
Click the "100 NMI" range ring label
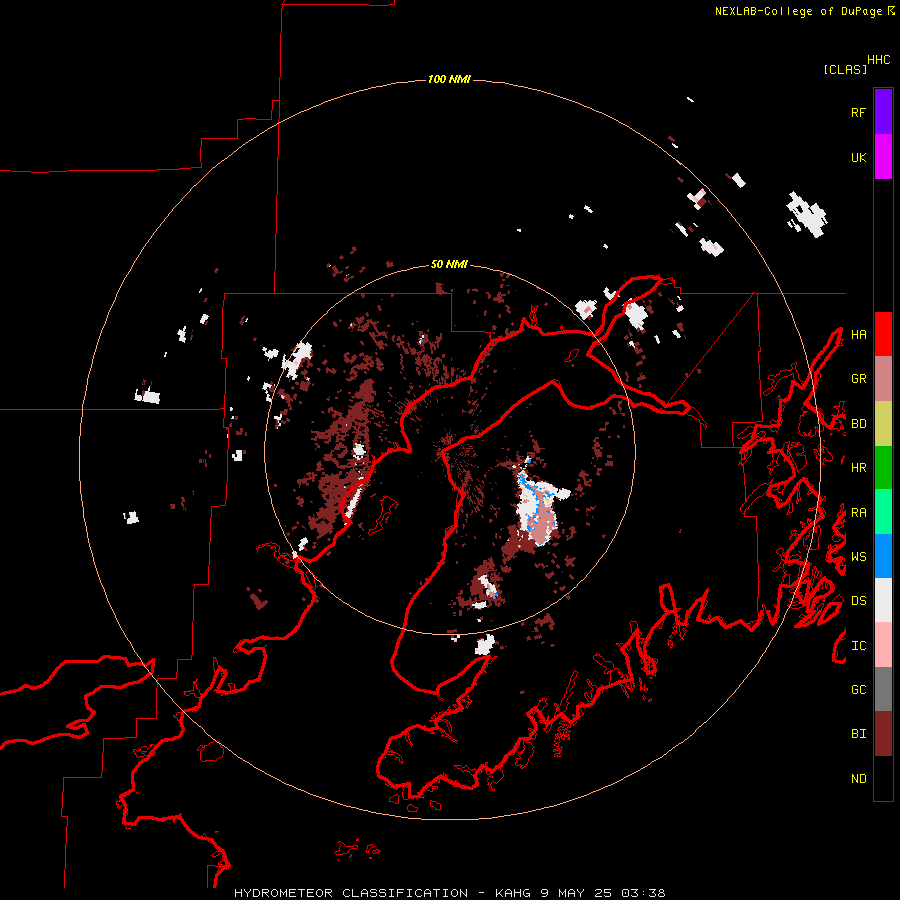click(x=449, y=79)
